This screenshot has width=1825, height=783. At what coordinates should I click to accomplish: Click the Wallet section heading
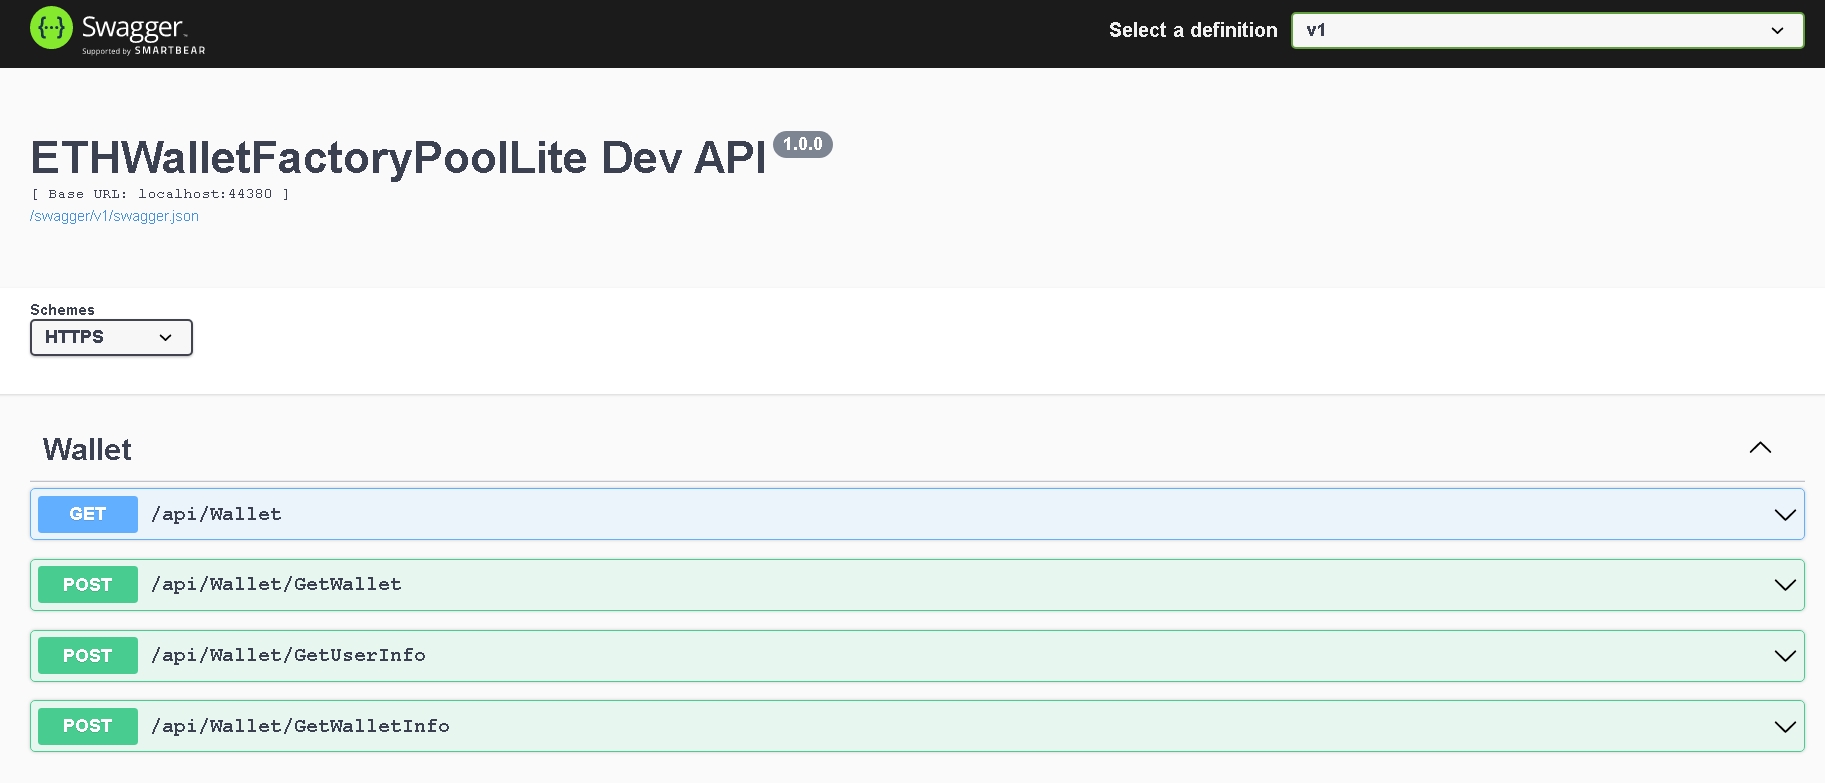tap(87, 450)
